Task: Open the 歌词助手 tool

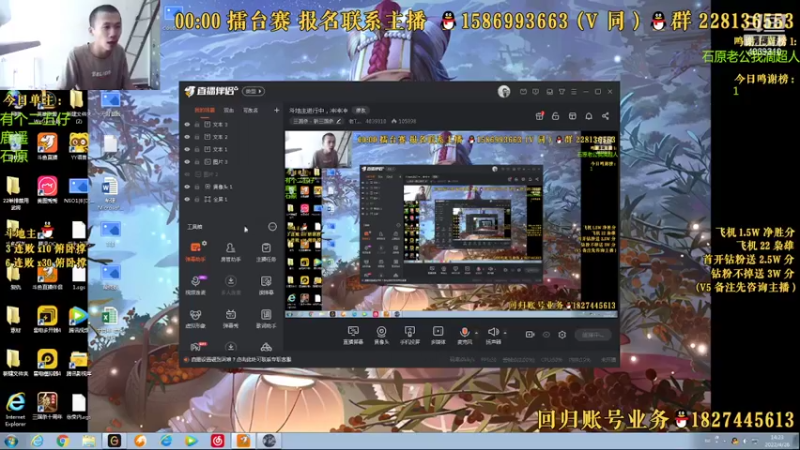Action: tap(266, 318)
